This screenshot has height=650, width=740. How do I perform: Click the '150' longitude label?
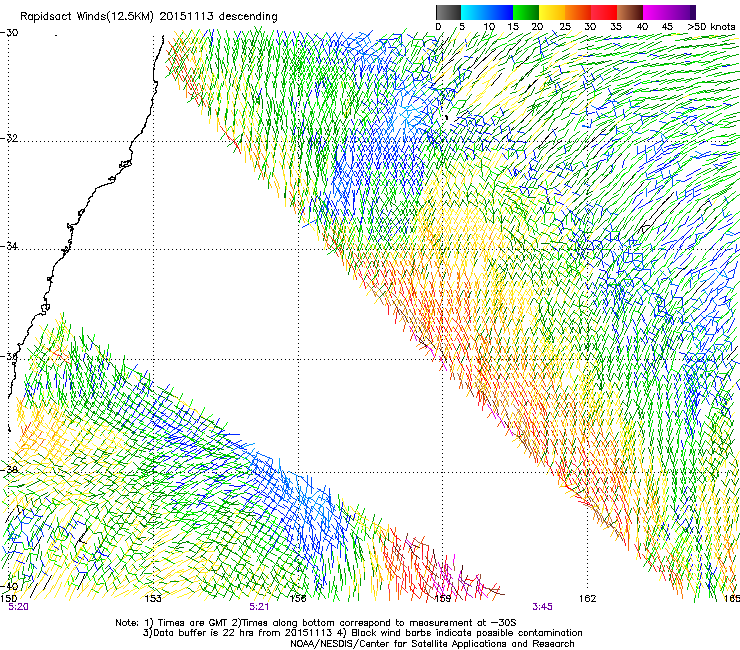[8, 599]
